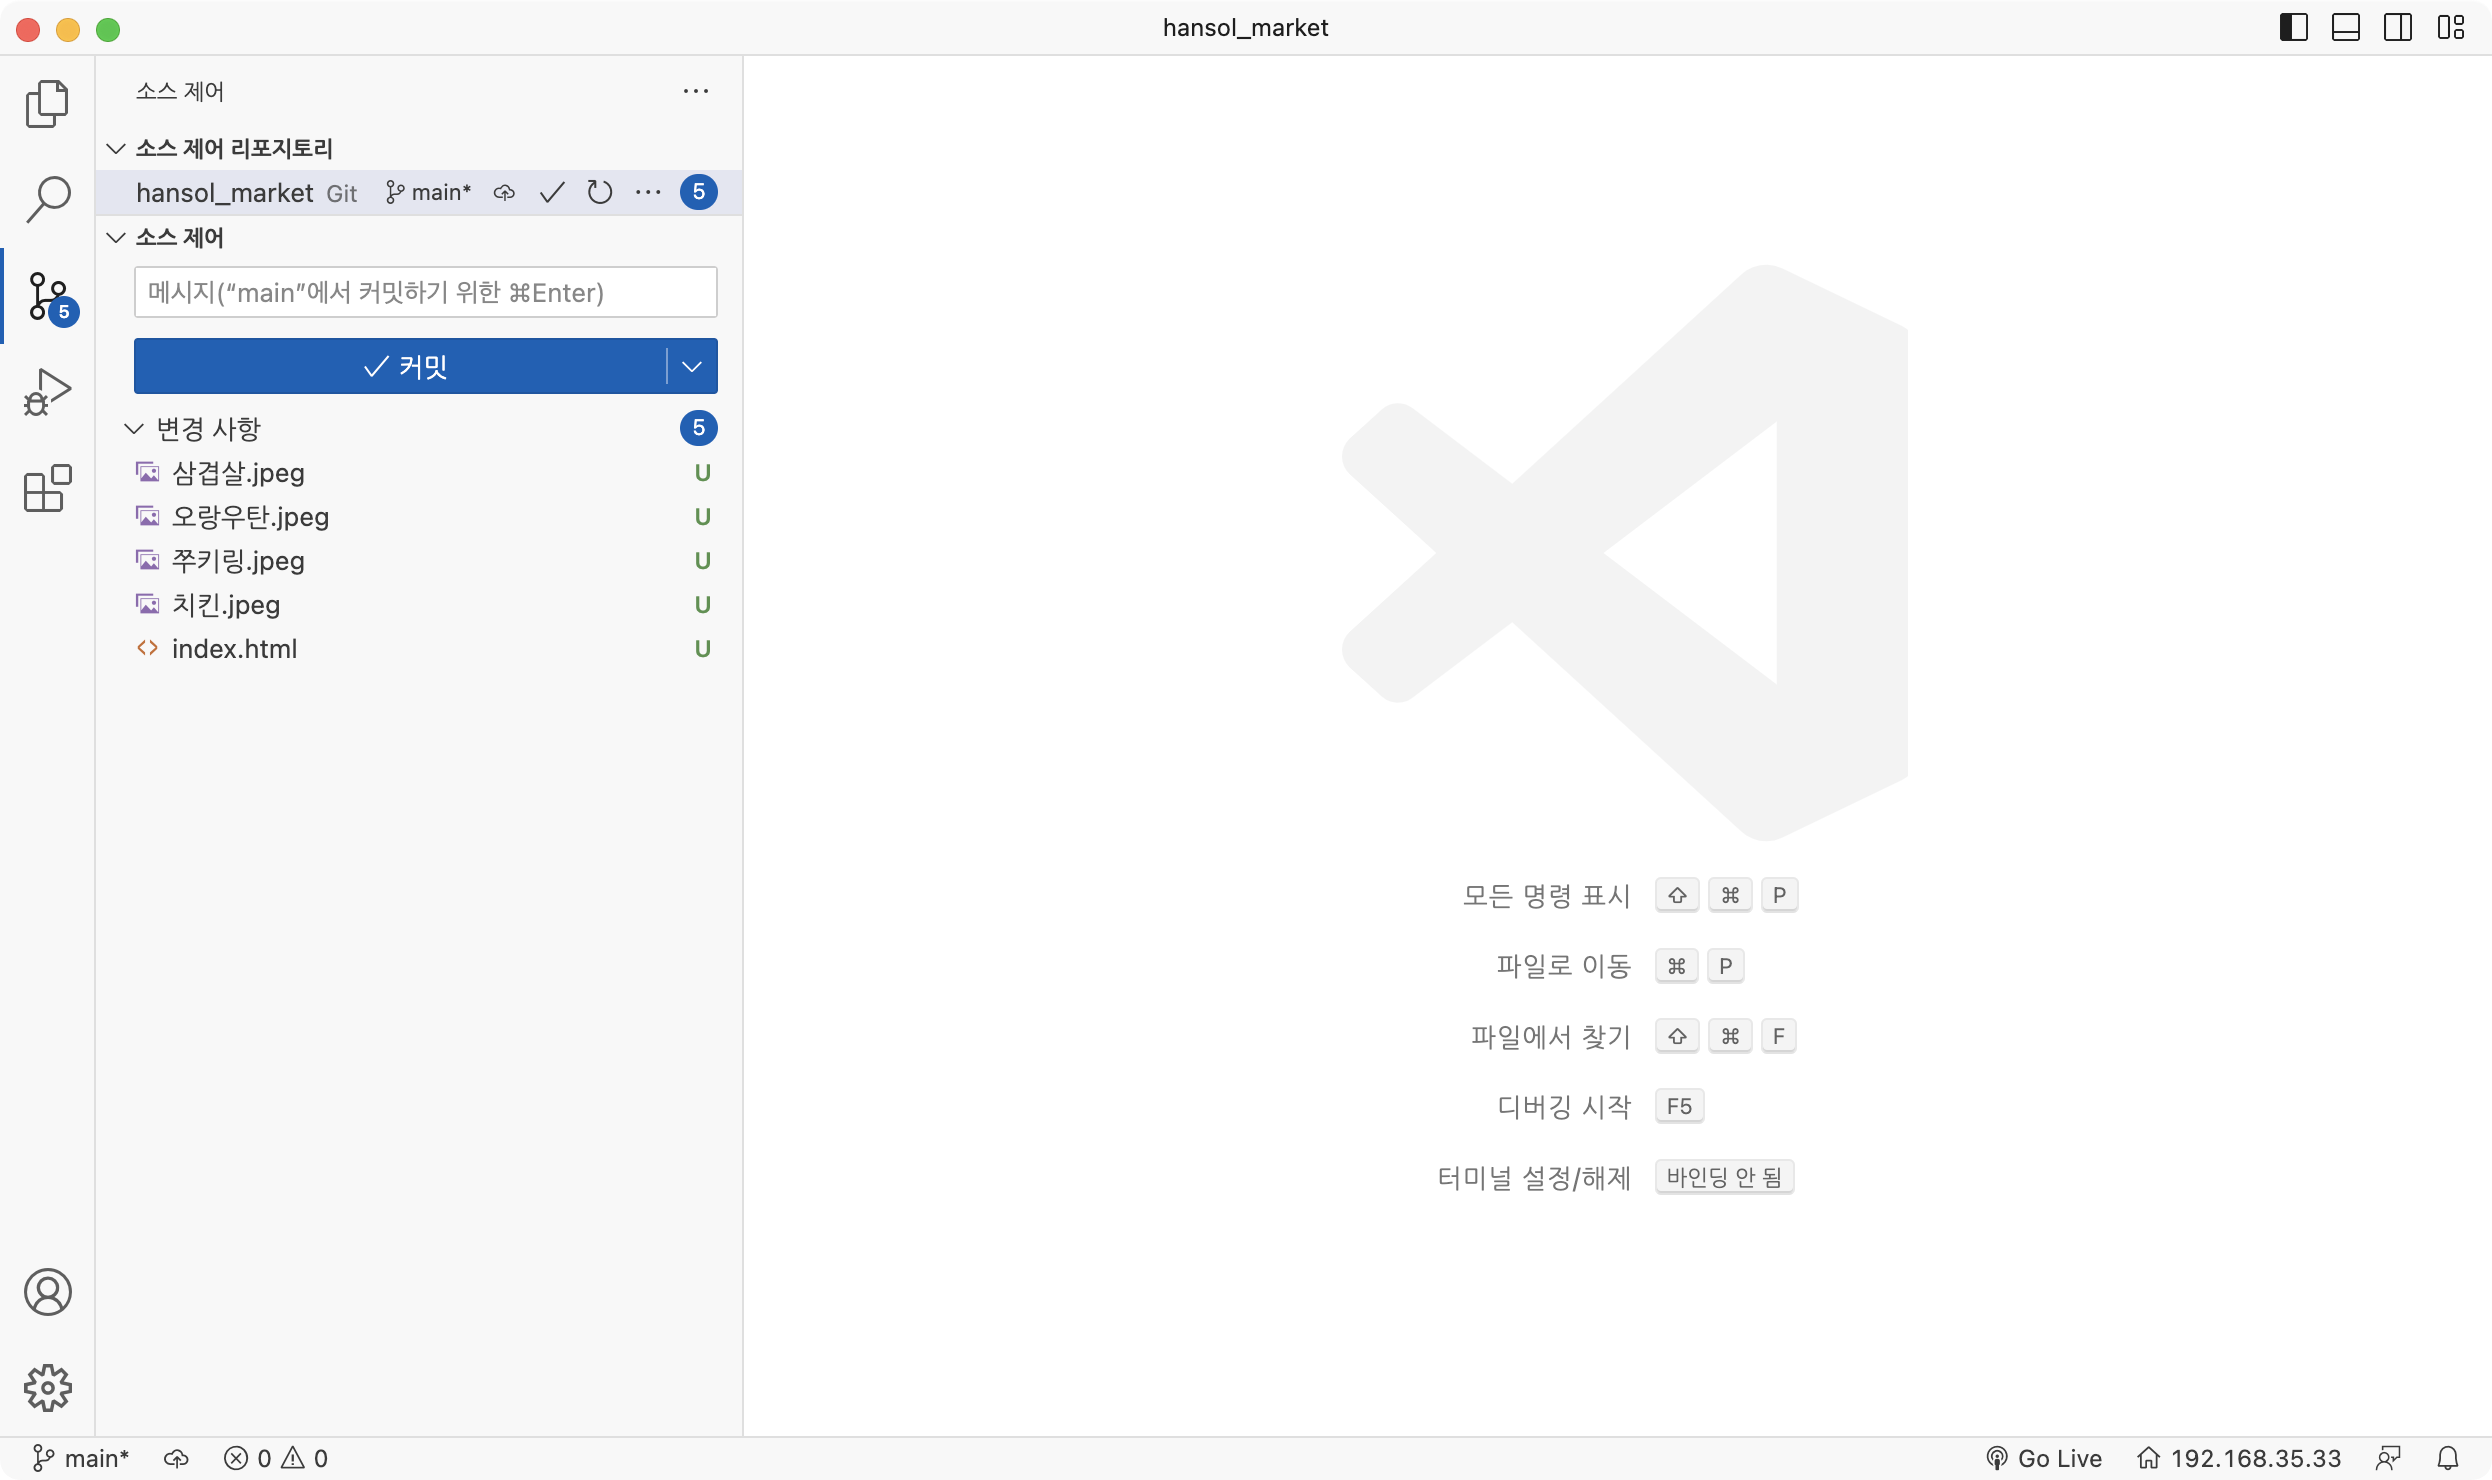Select the 치킨.jpeg changed file

tap(420, 604)
